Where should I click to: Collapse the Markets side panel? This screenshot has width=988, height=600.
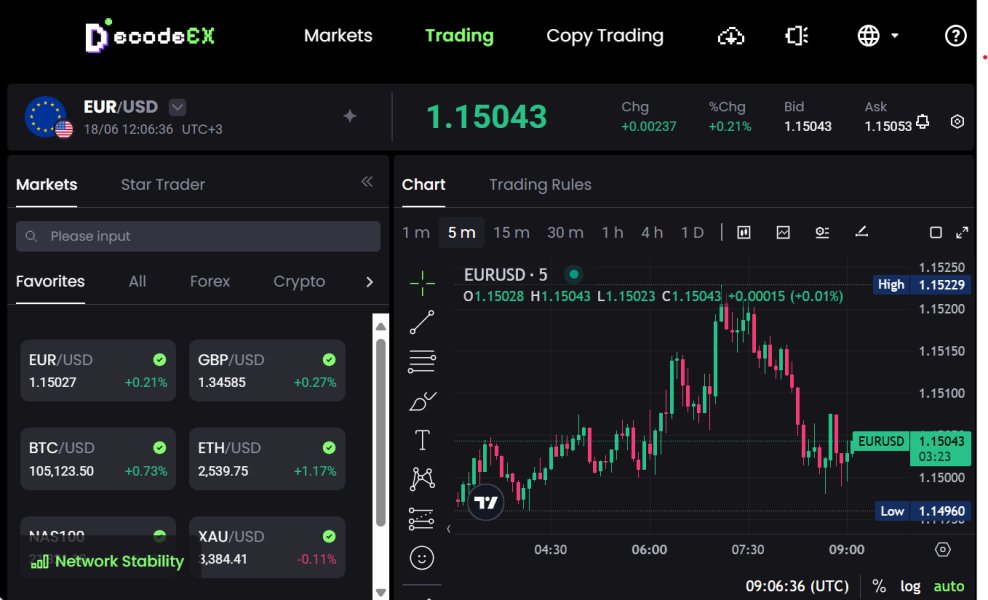[367, 182]
